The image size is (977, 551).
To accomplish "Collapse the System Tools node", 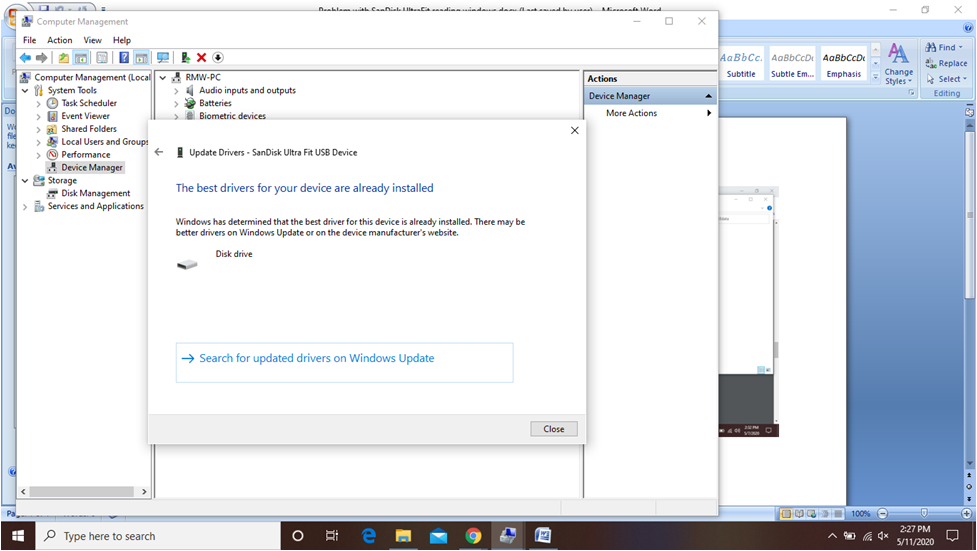I will click(25, 90).
